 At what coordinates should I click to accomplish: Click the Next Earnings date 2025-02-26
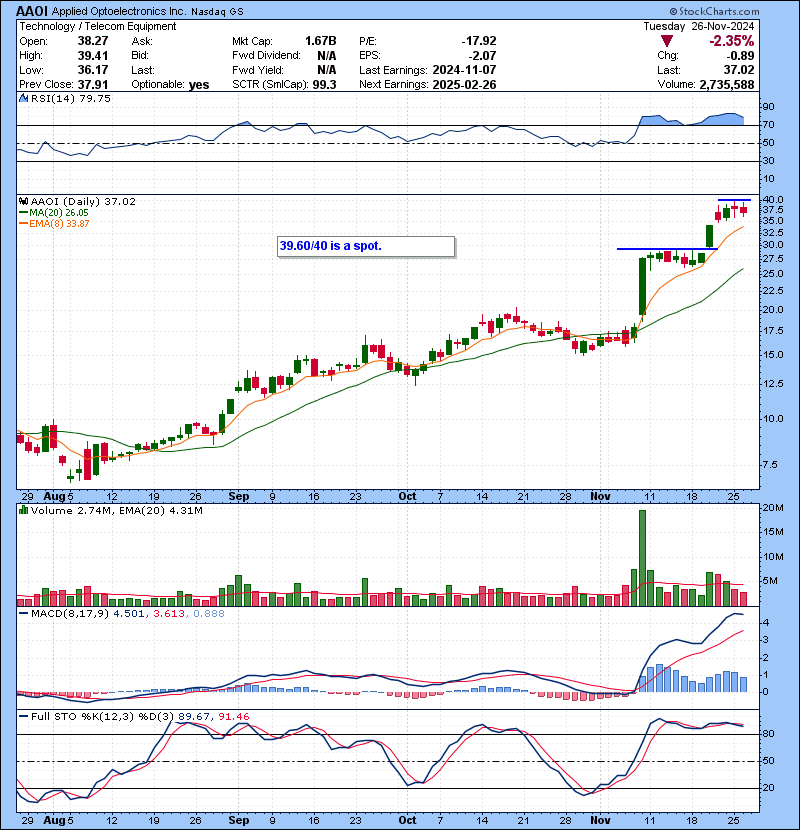click(x=464, y=85)
